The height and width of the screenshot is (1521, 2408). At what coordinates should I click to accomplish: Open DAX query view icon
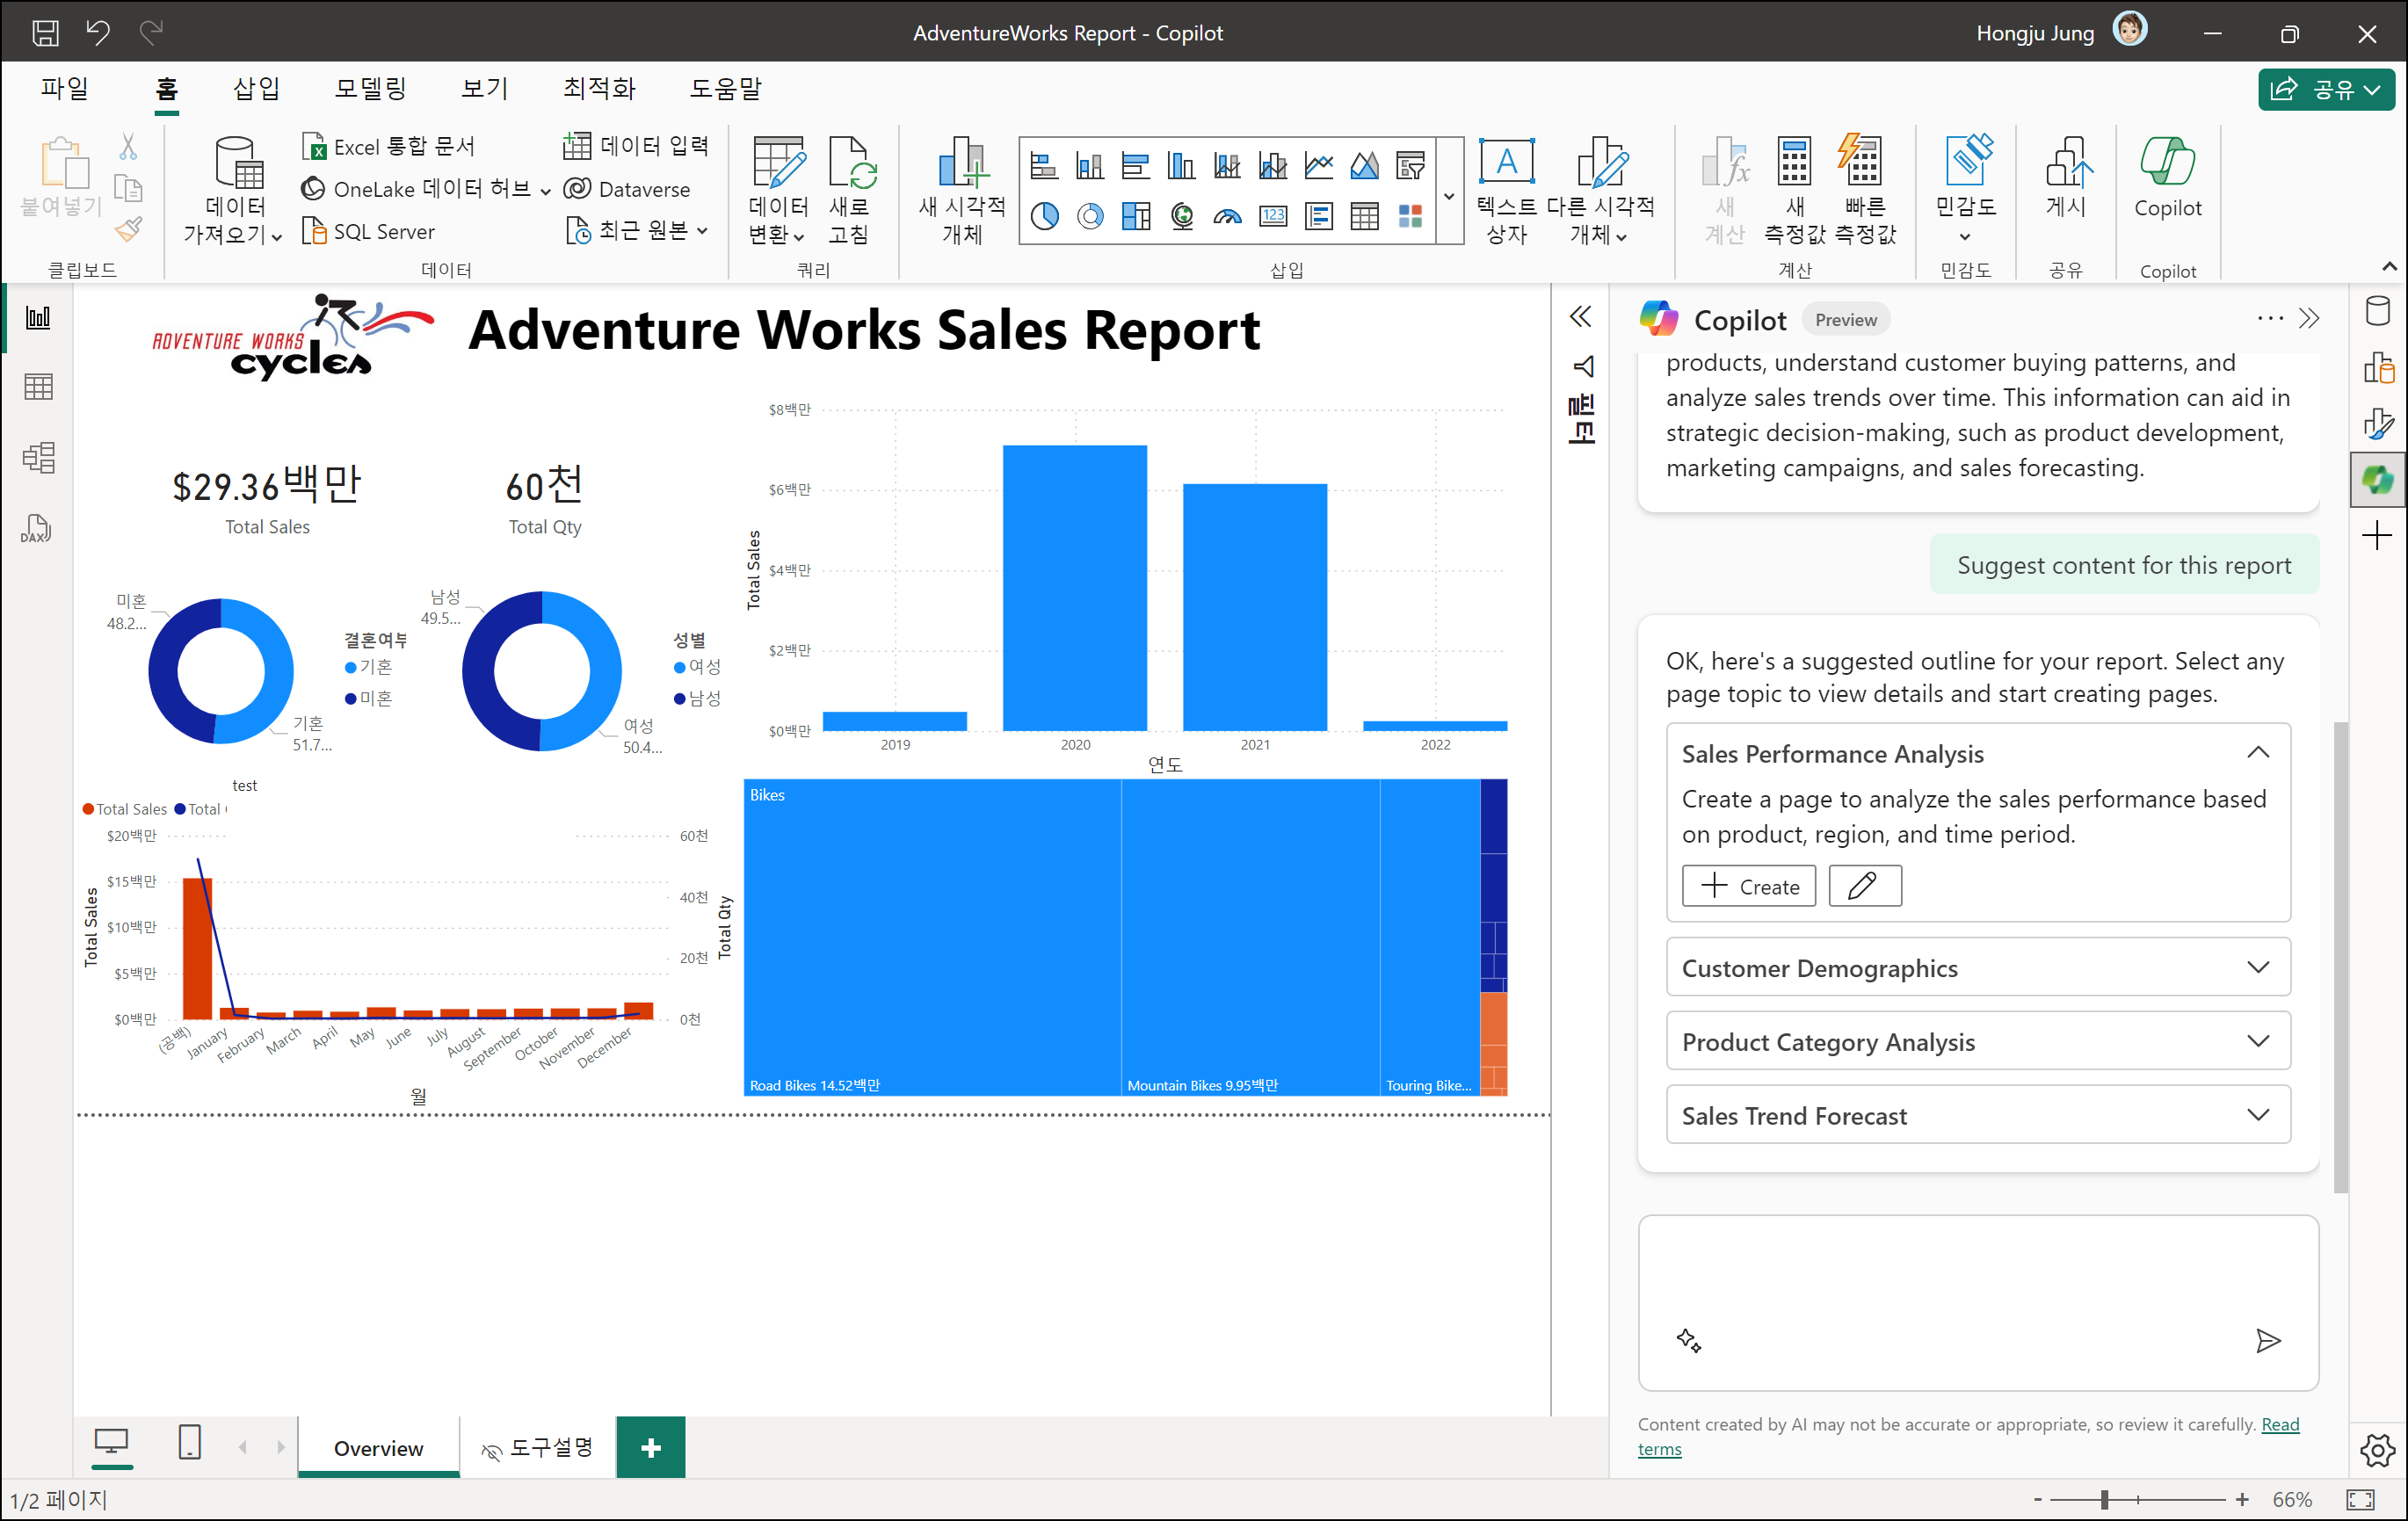click(x=36, y=529)
